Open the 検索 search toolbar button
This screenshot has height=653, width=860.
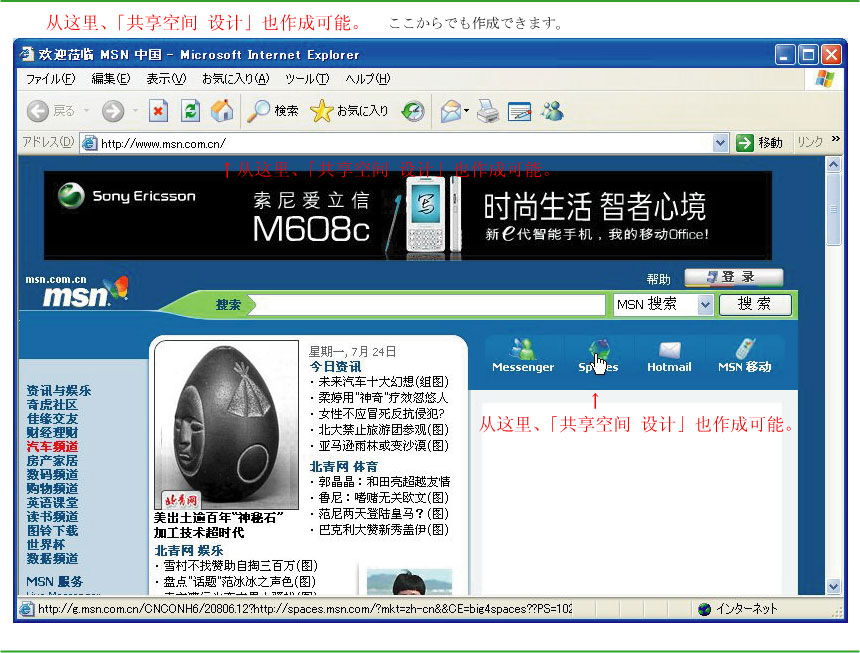[x=273, y=111]
